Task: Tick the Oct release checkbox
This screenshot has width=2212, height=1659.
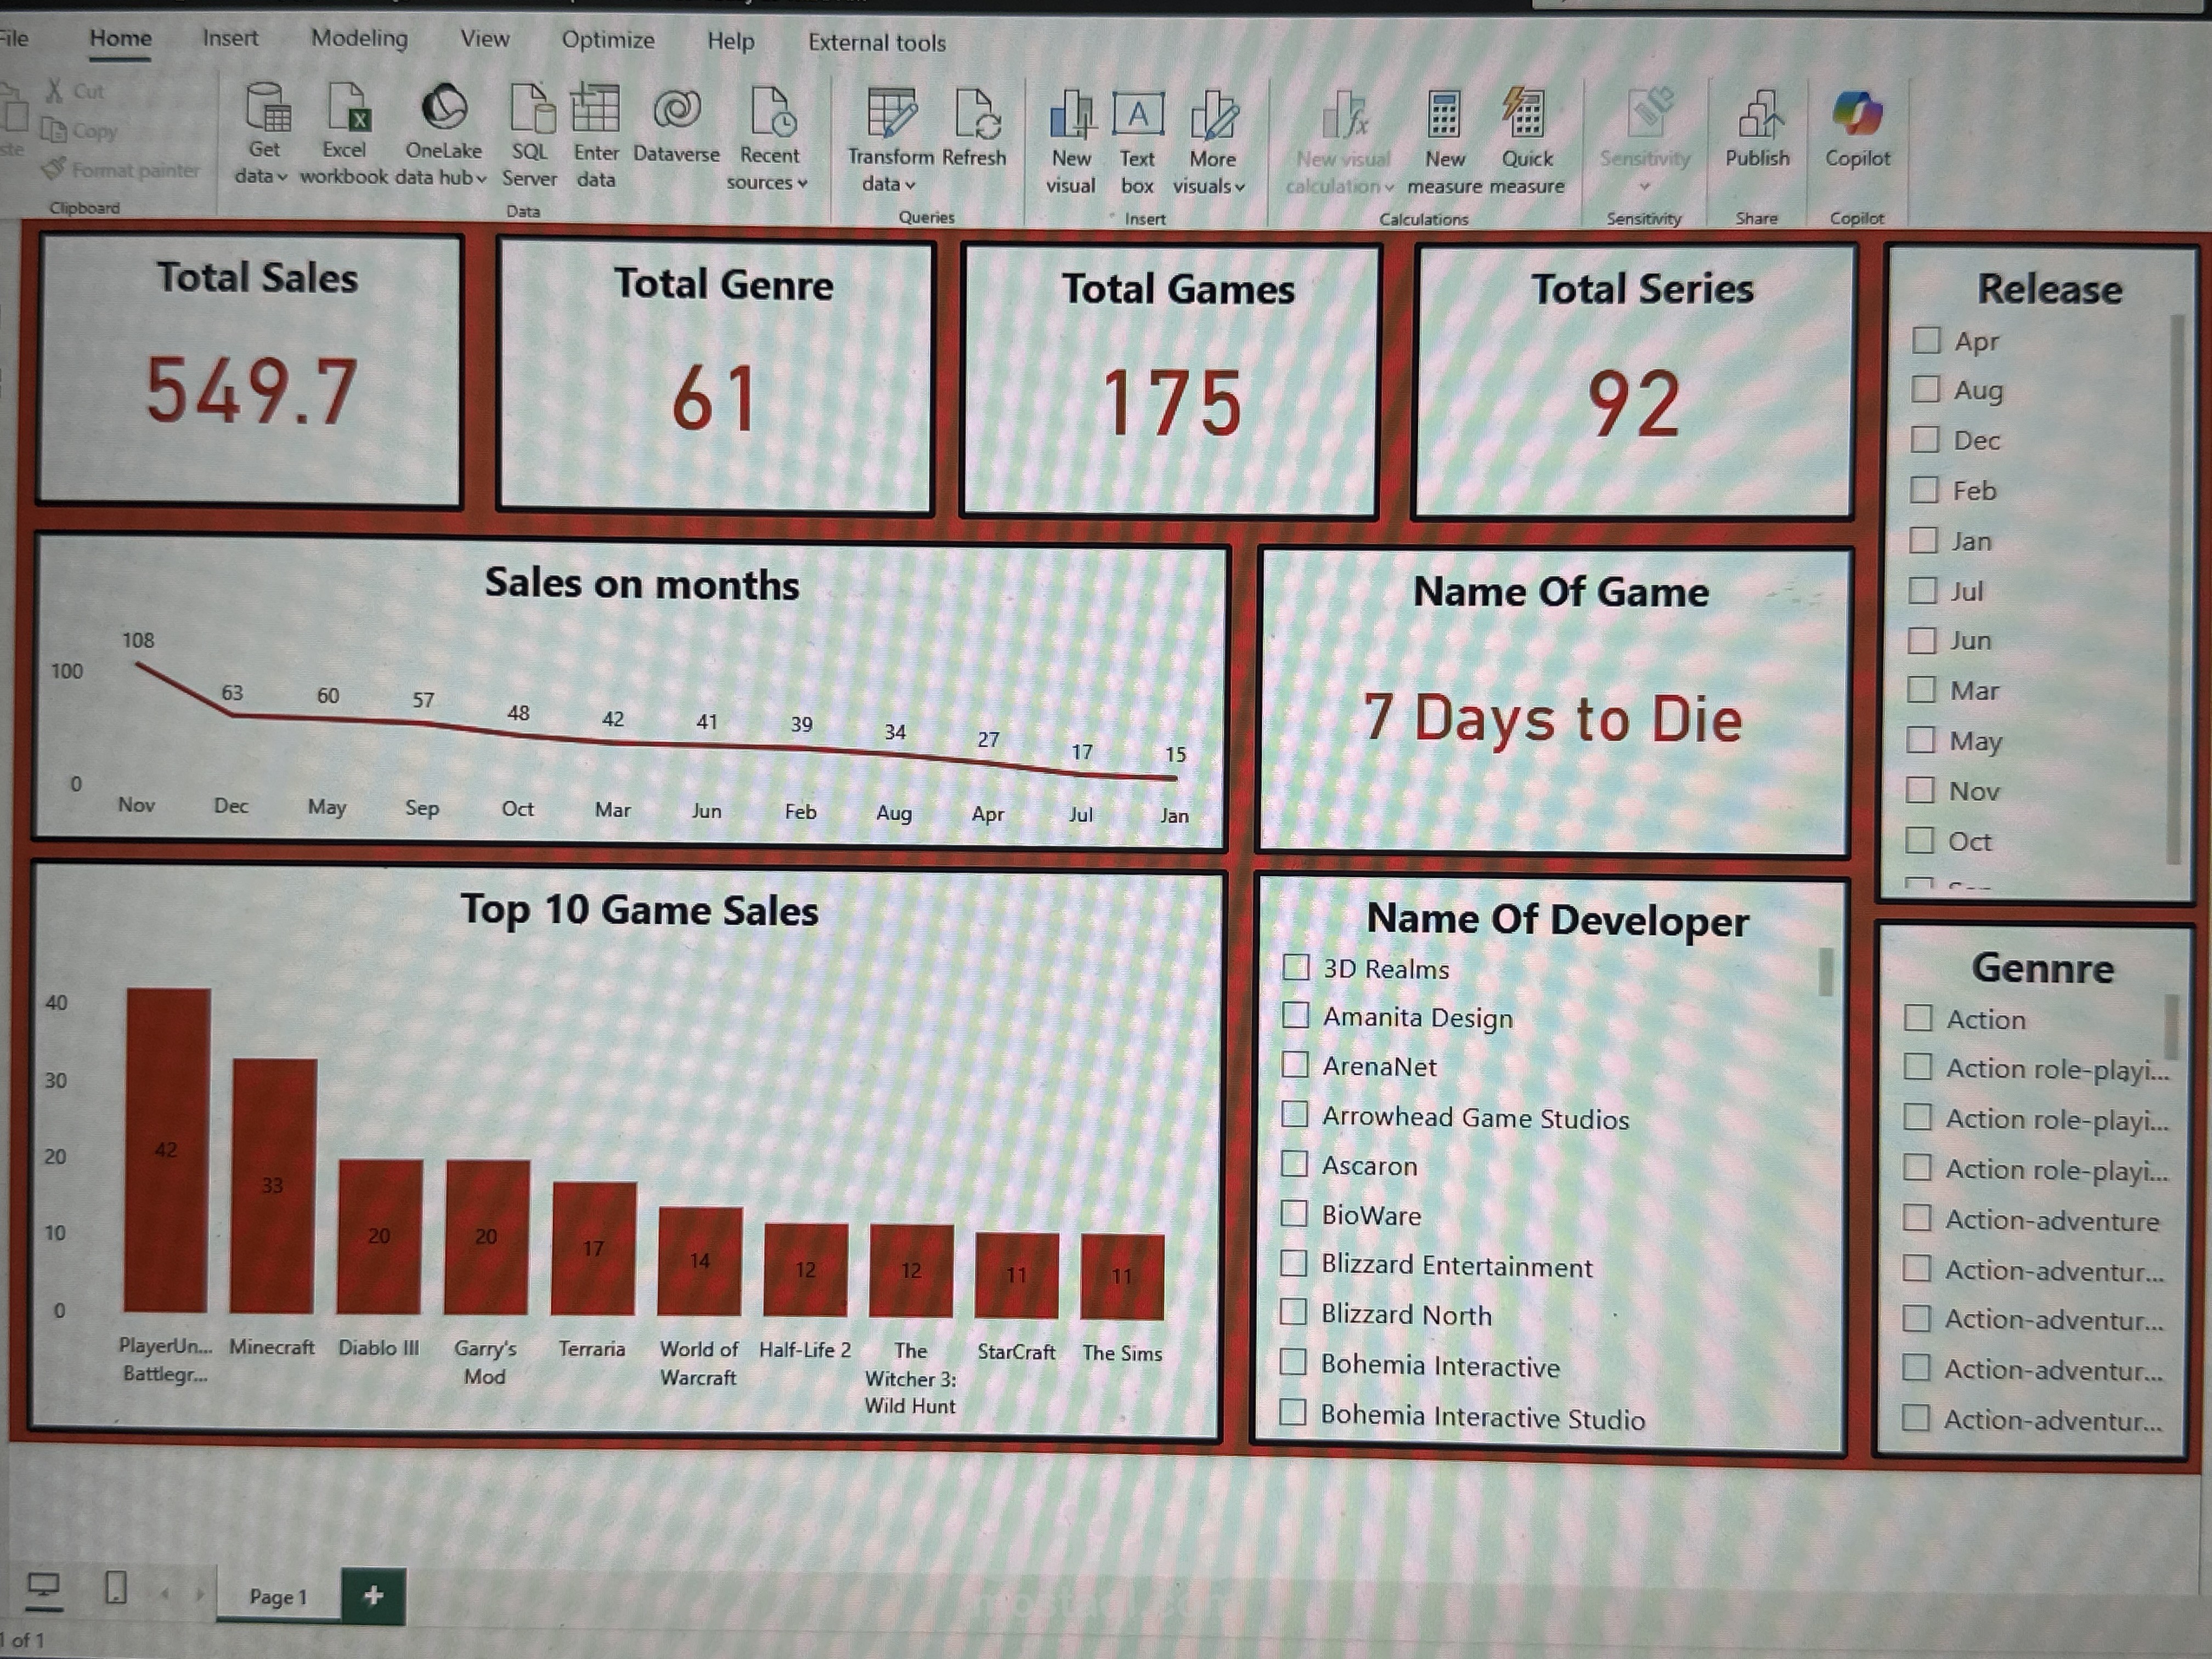Action: pos(1919,840)
